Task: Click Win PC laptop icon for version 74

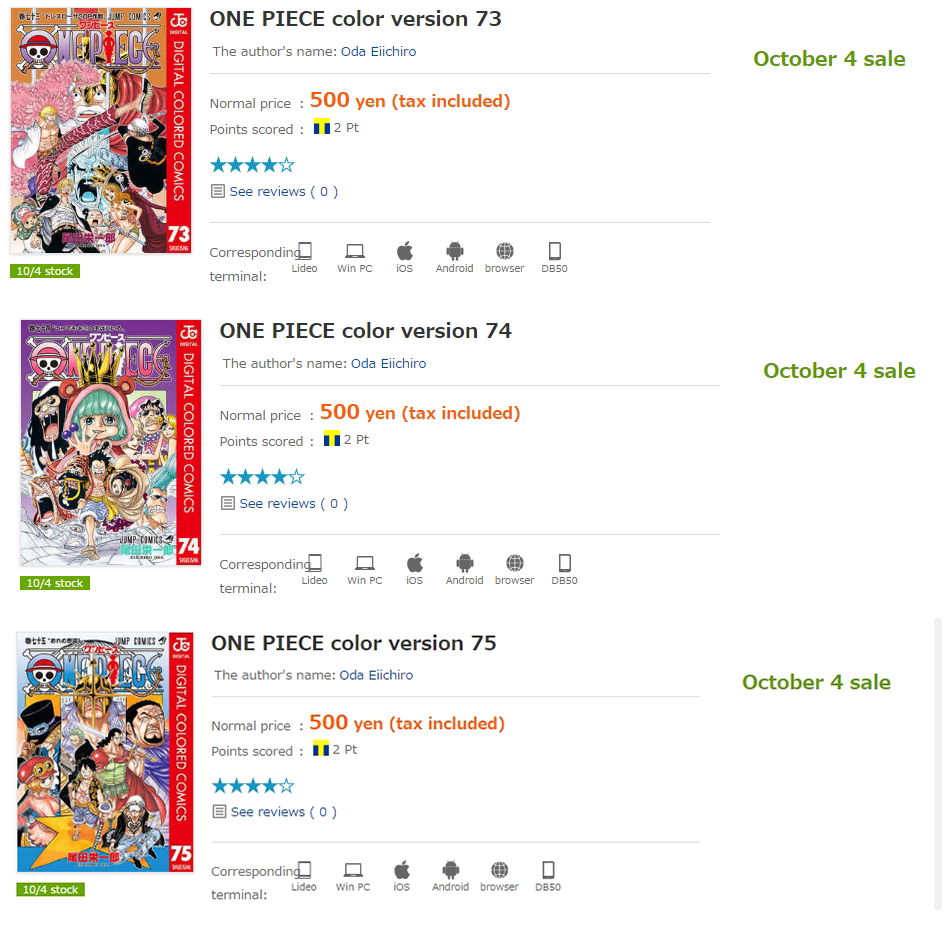Action: click(x=365, y=563)
